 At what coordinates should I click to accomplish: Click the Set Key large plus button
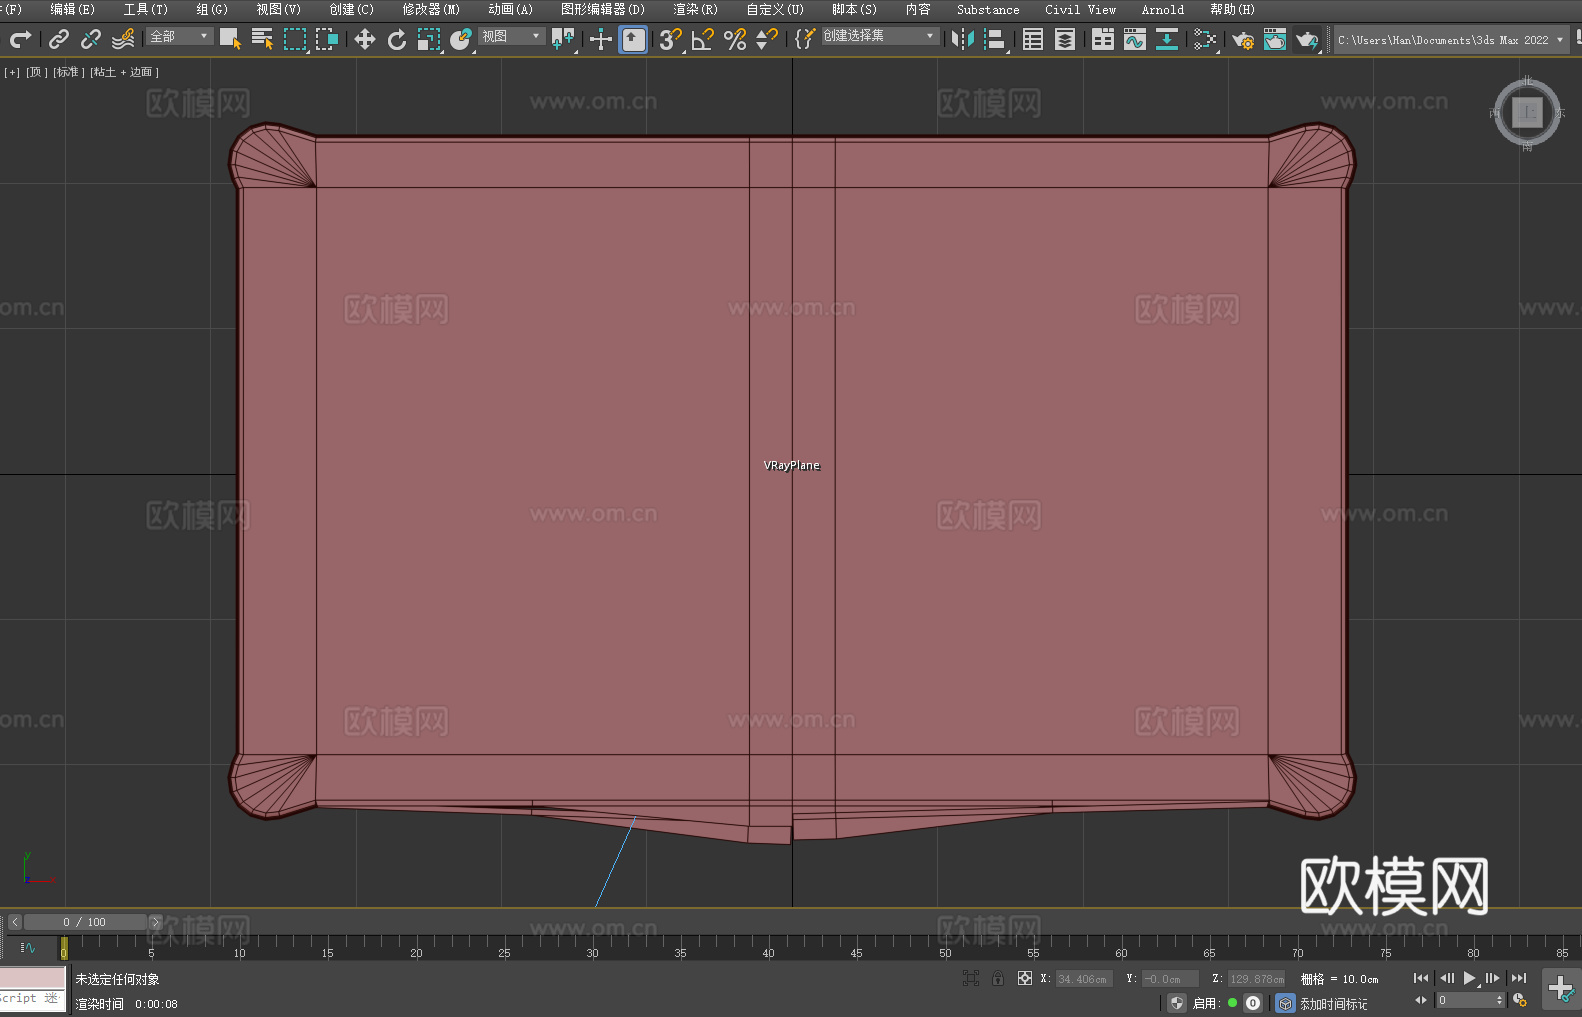pos(1560,990)
